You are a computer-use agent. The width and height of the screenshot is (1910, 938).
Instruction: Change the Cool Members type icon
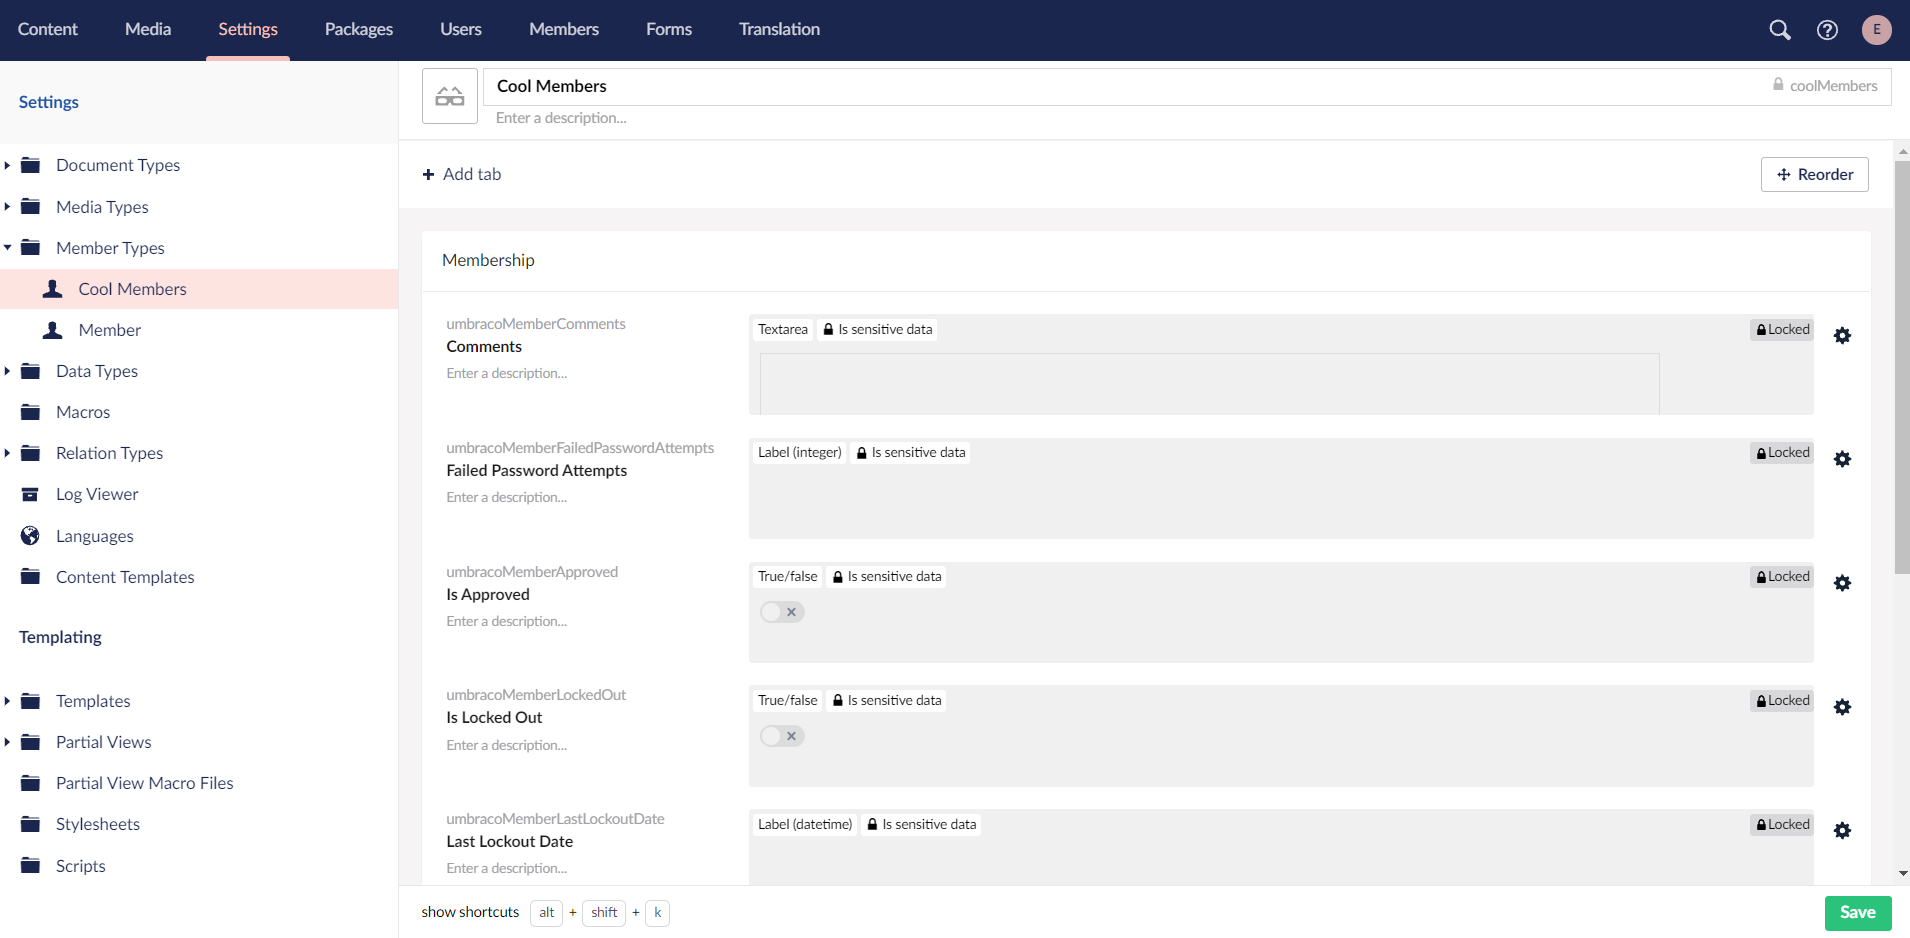pyautogui.click(x=450, y=96)
